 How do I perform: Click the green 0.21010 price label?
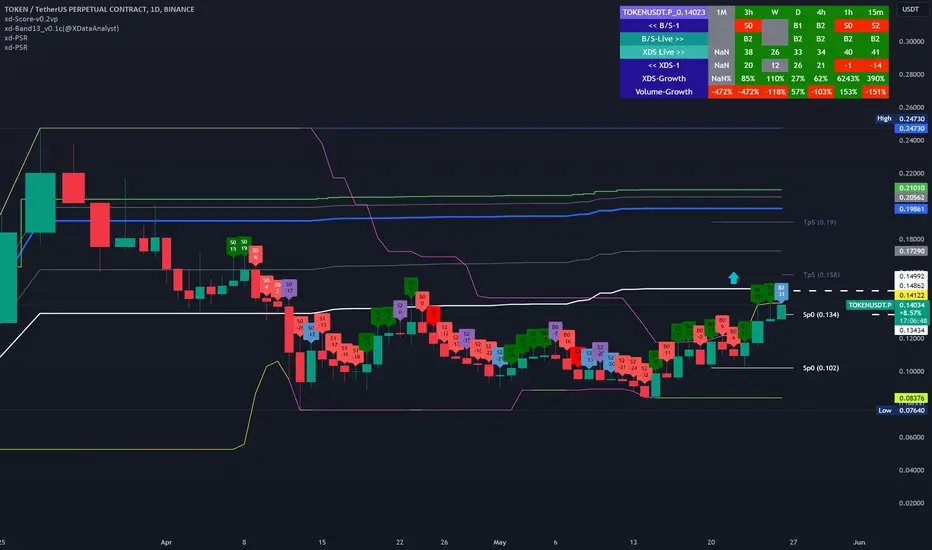click(x=911, y=188)
